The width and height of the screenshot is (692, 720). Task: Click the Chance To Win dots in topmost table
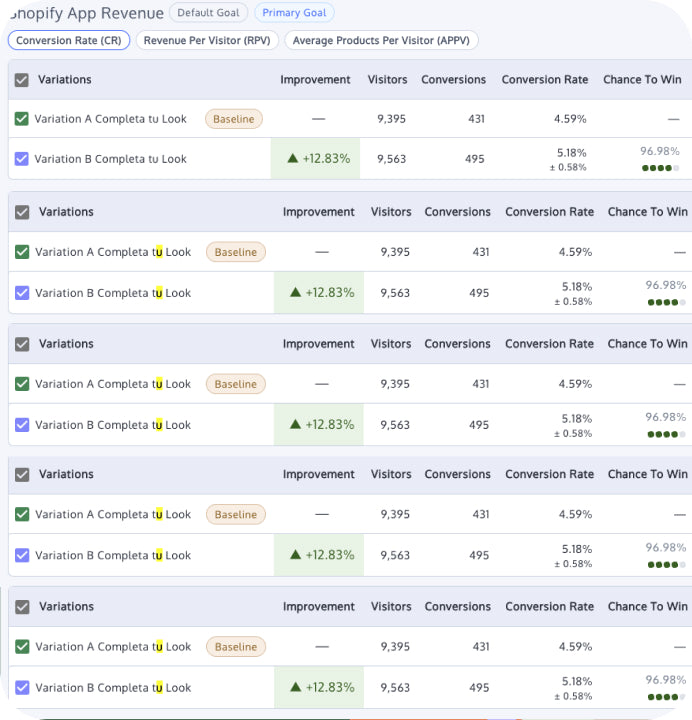[x=659, y=168]
